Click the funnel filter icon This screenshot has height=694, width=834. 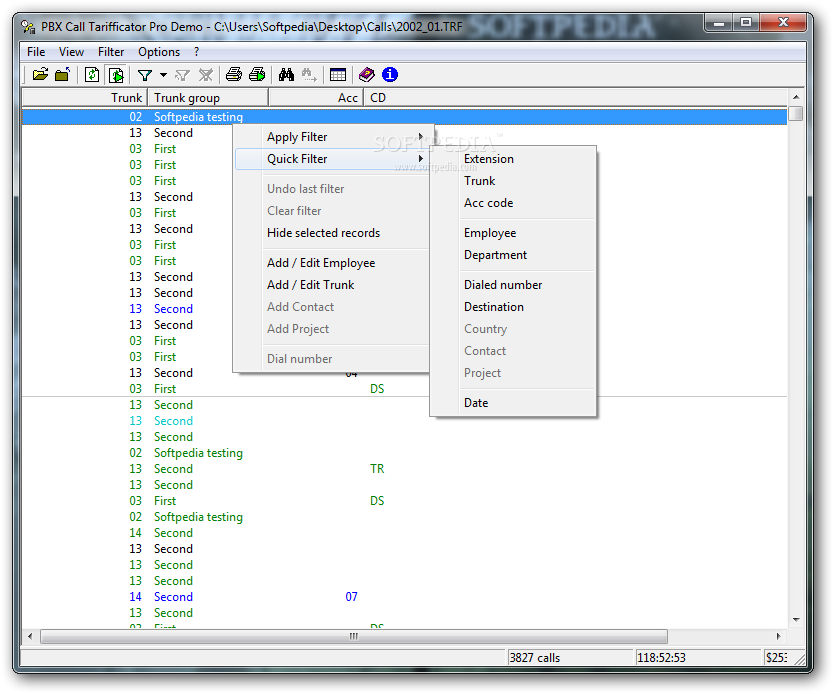pyautogui.click(x=144, y=75)
